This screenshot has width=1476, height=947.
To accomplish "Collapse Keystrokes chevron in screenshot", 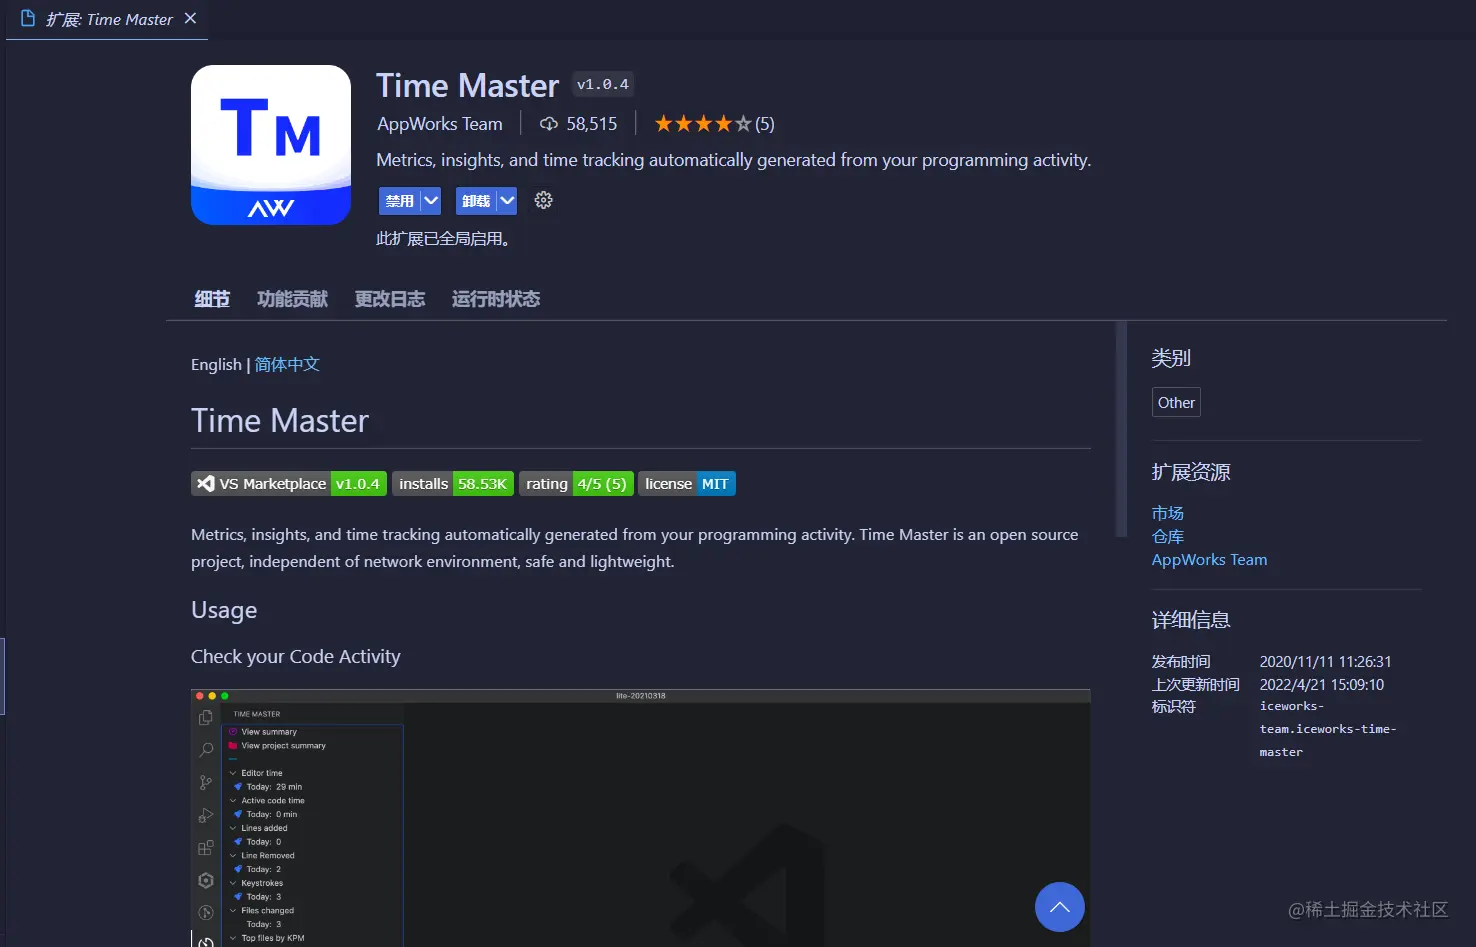I will coord(233,883).
